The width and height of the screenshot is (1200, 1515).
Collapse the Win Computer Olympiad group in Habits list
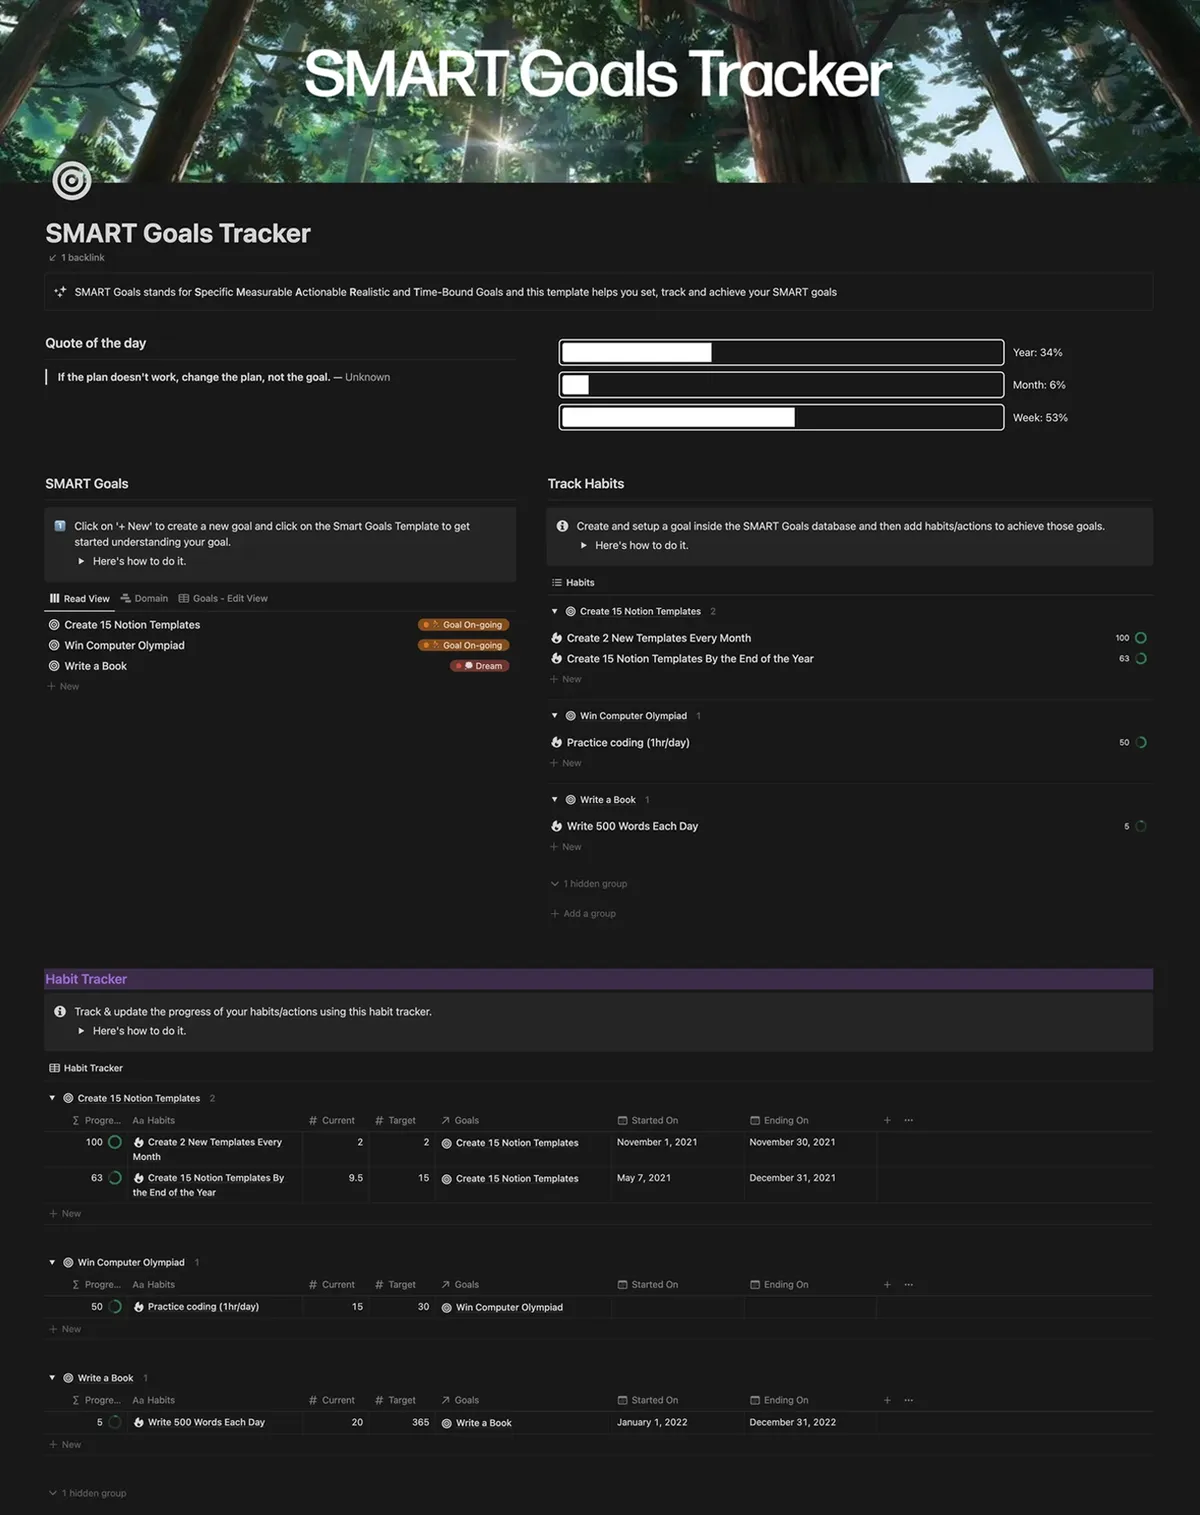[x=555, y=716]
